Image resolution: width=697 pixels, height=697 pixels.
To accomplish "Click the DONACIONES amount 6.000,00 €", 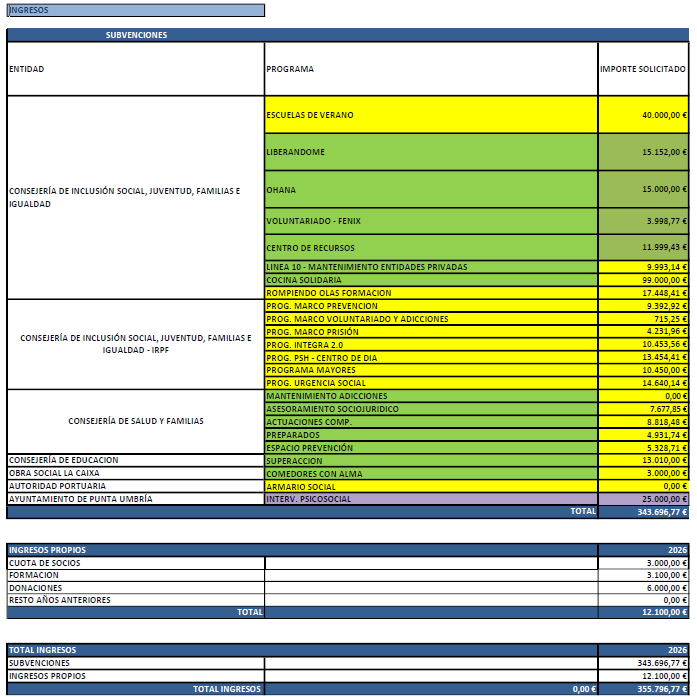I will 643,588.
